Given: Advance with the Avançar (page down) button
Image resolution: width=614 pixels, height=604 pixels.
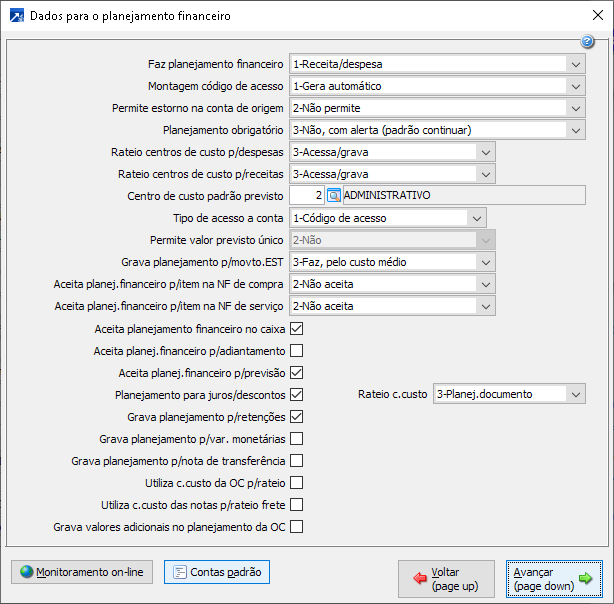Looking at the screenshot, I should point(554,579).
